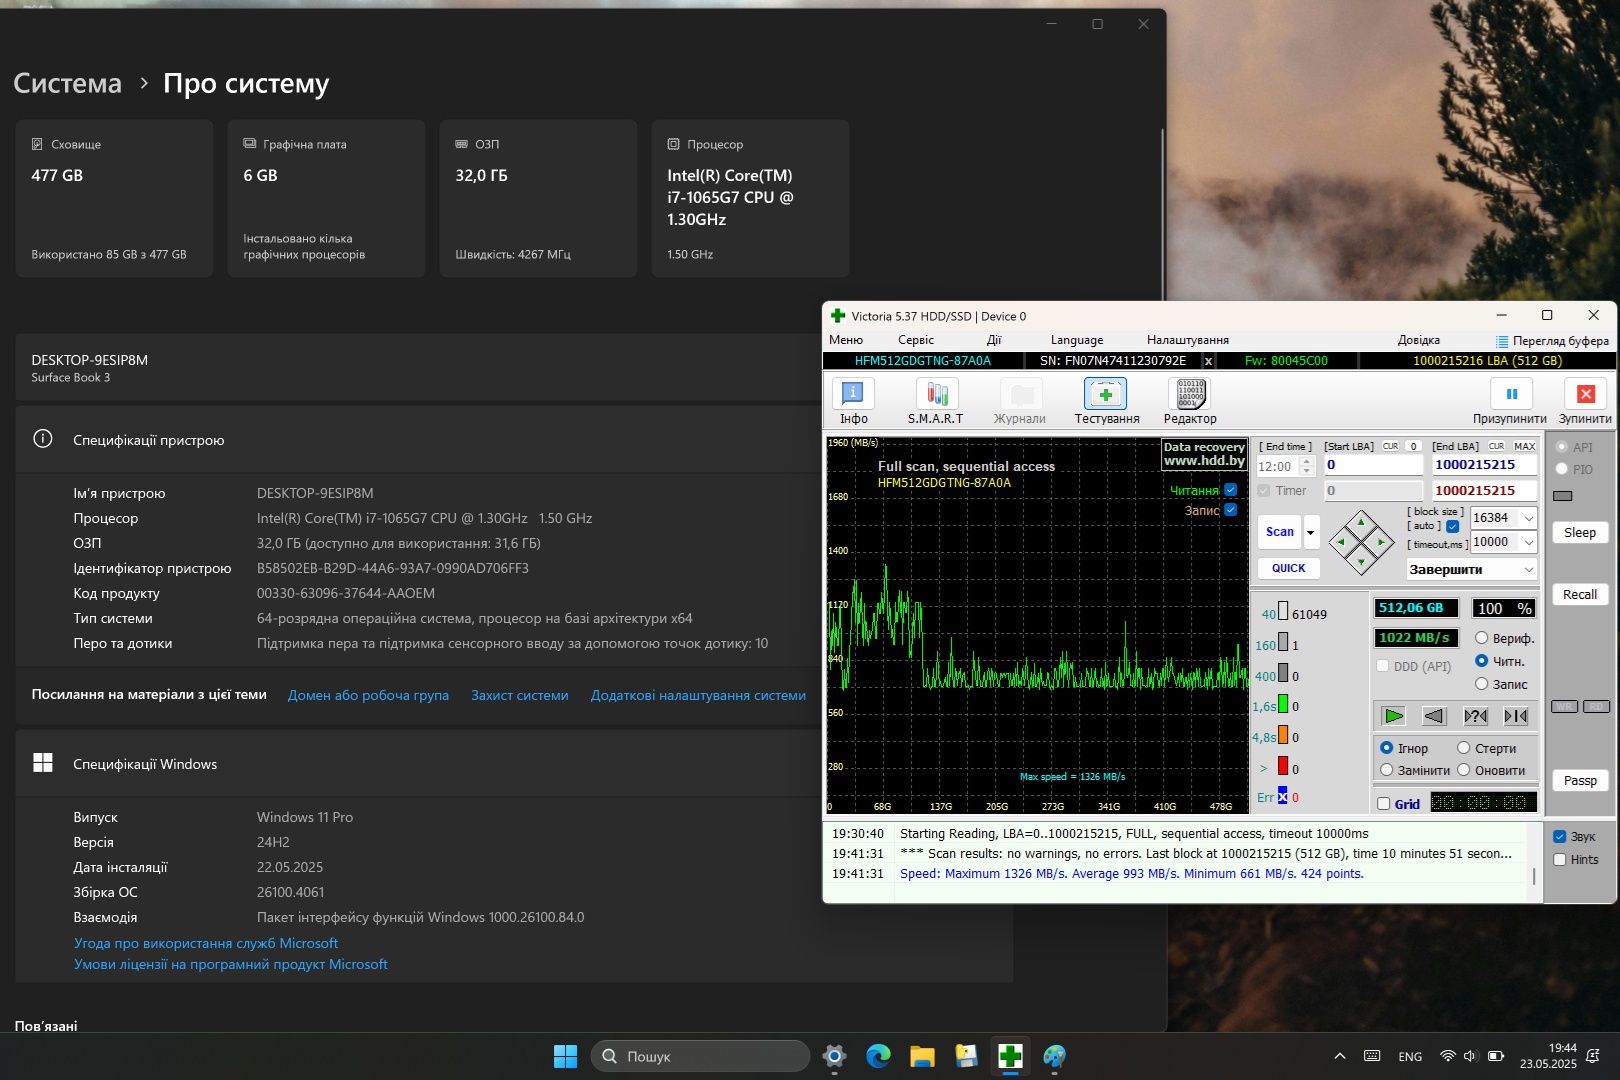Open Перегляд буфера buffer view

click(x=1552, y=340)
